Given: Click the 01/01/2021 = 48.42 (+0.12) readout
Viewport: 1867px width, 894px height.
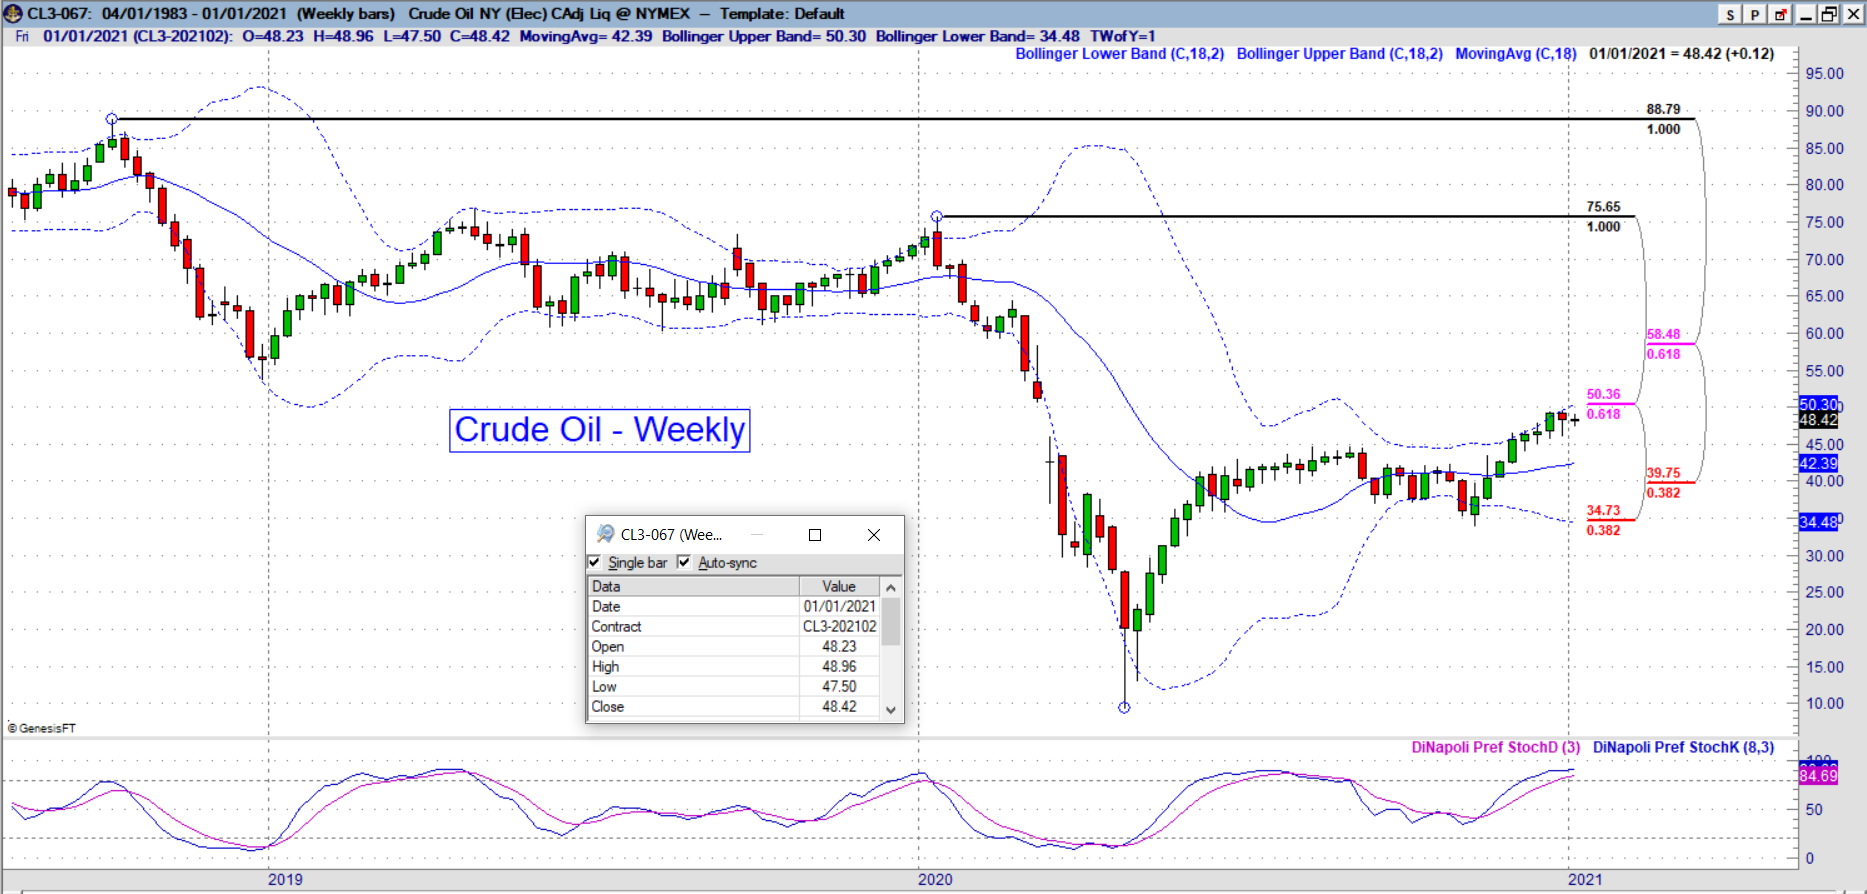Looking at the screenshot, I should point(1681,54).
